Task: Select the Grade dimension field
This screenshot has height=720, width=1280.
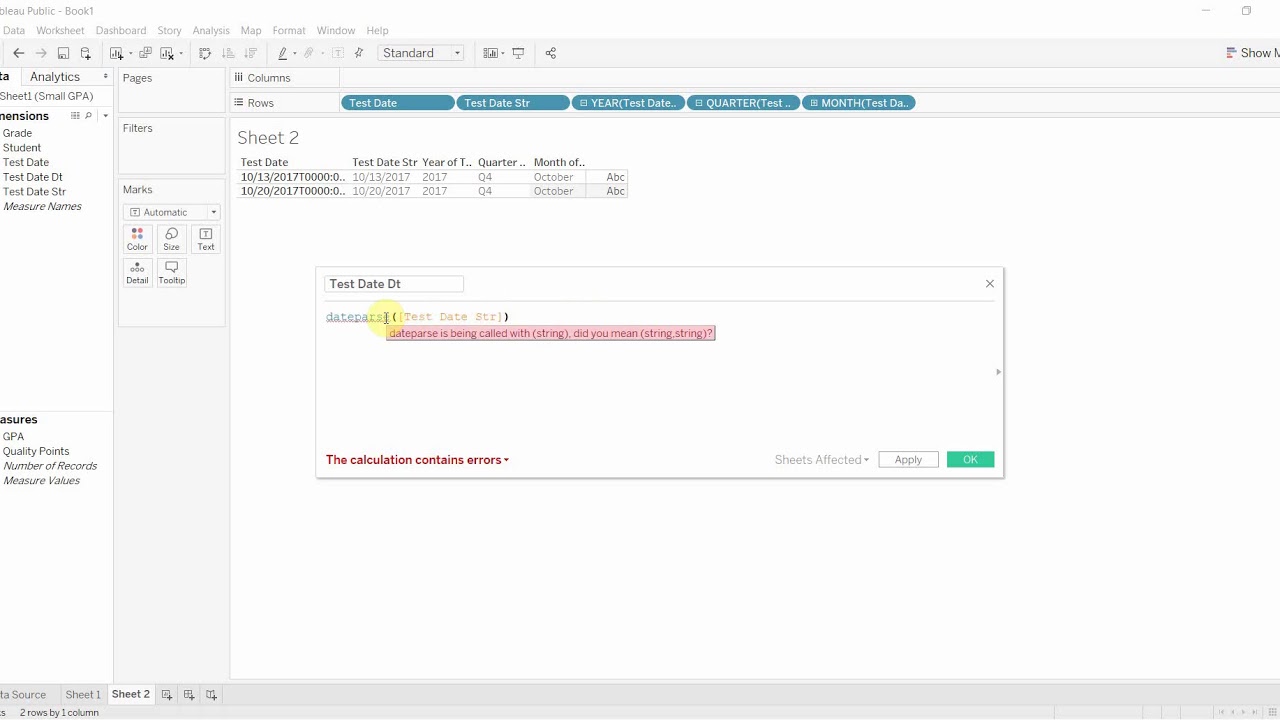Action: pyautogui.click(x=17, y=133)
